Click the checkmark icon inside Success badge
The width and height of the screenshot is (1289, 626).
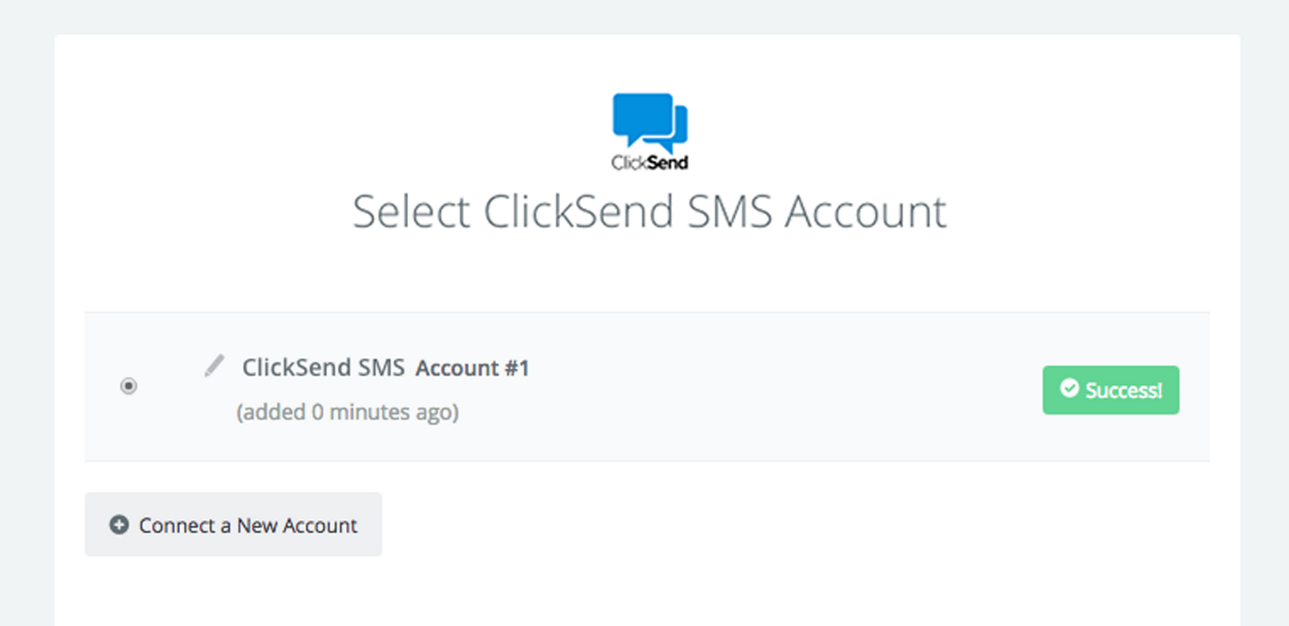click(x=1069, y=388)
